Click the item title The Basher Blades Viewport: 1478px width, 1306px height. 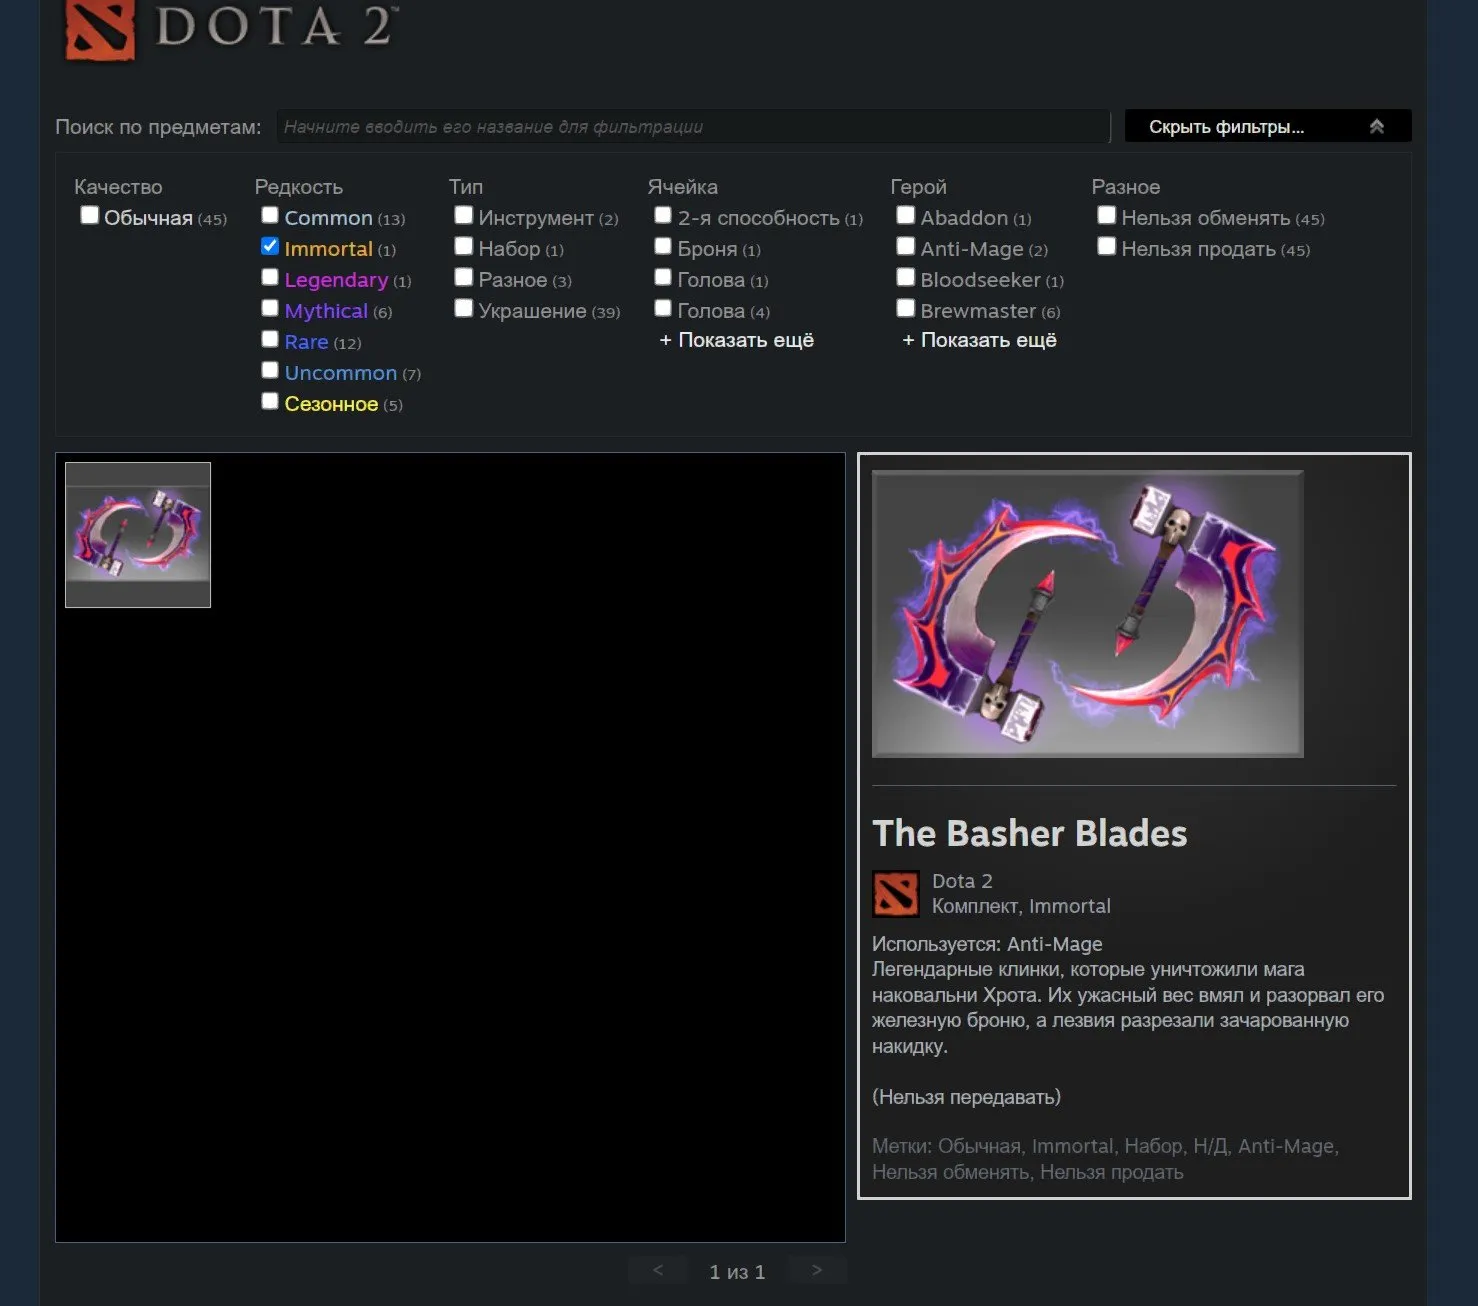1030,833
